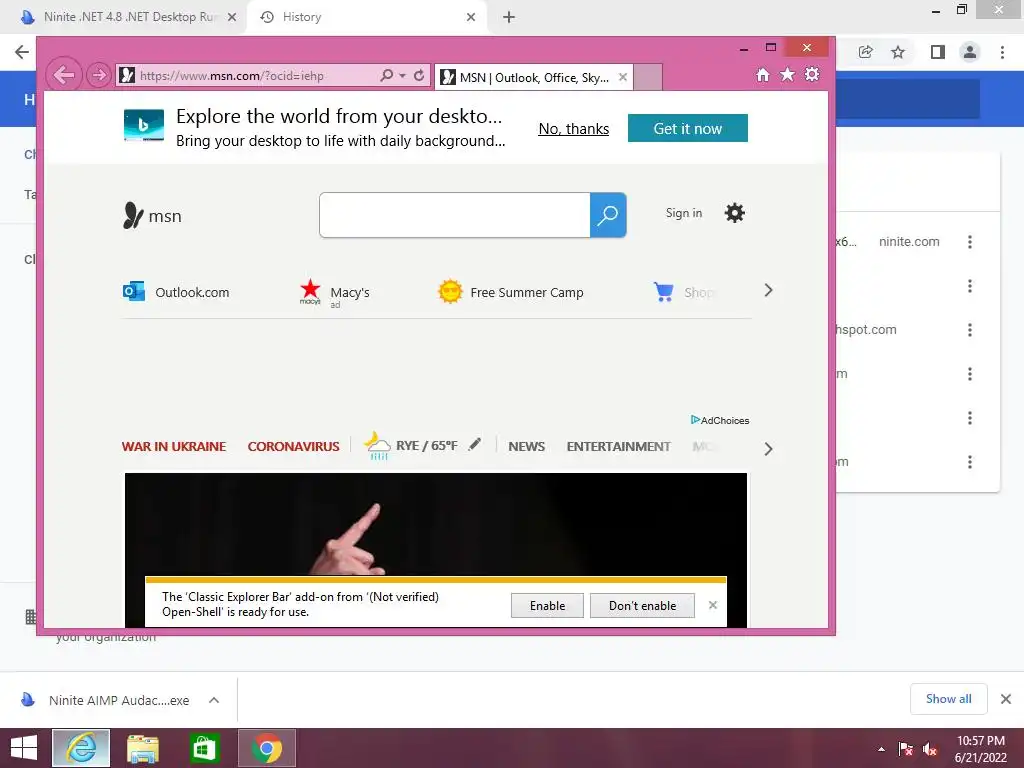Click Chrome share page icon
The width and height of the screenshot is (1024, 768).
[x=866, y=52]
